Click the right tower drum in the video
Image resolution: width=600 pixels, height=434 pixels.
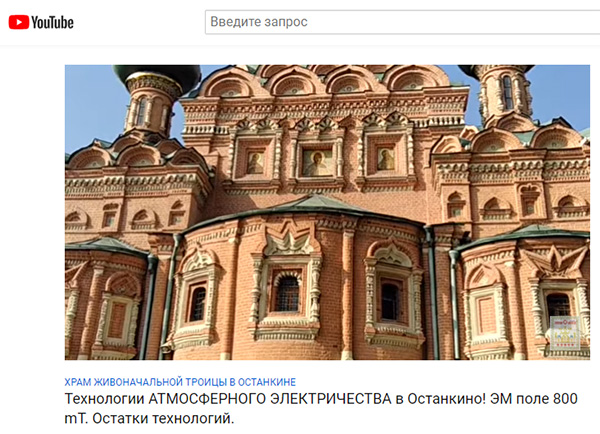coord(505,93)
